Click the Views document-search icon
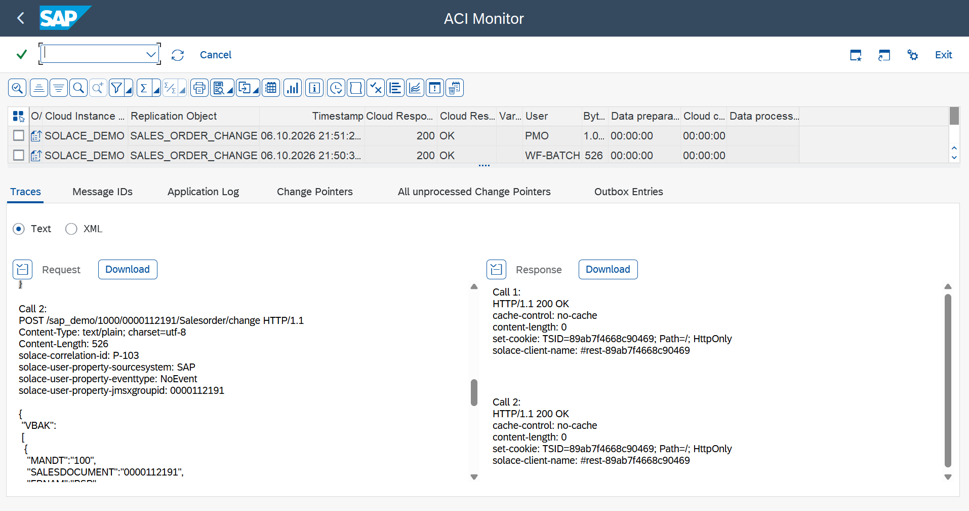The image size is (969, 511). tap(218, 88)
